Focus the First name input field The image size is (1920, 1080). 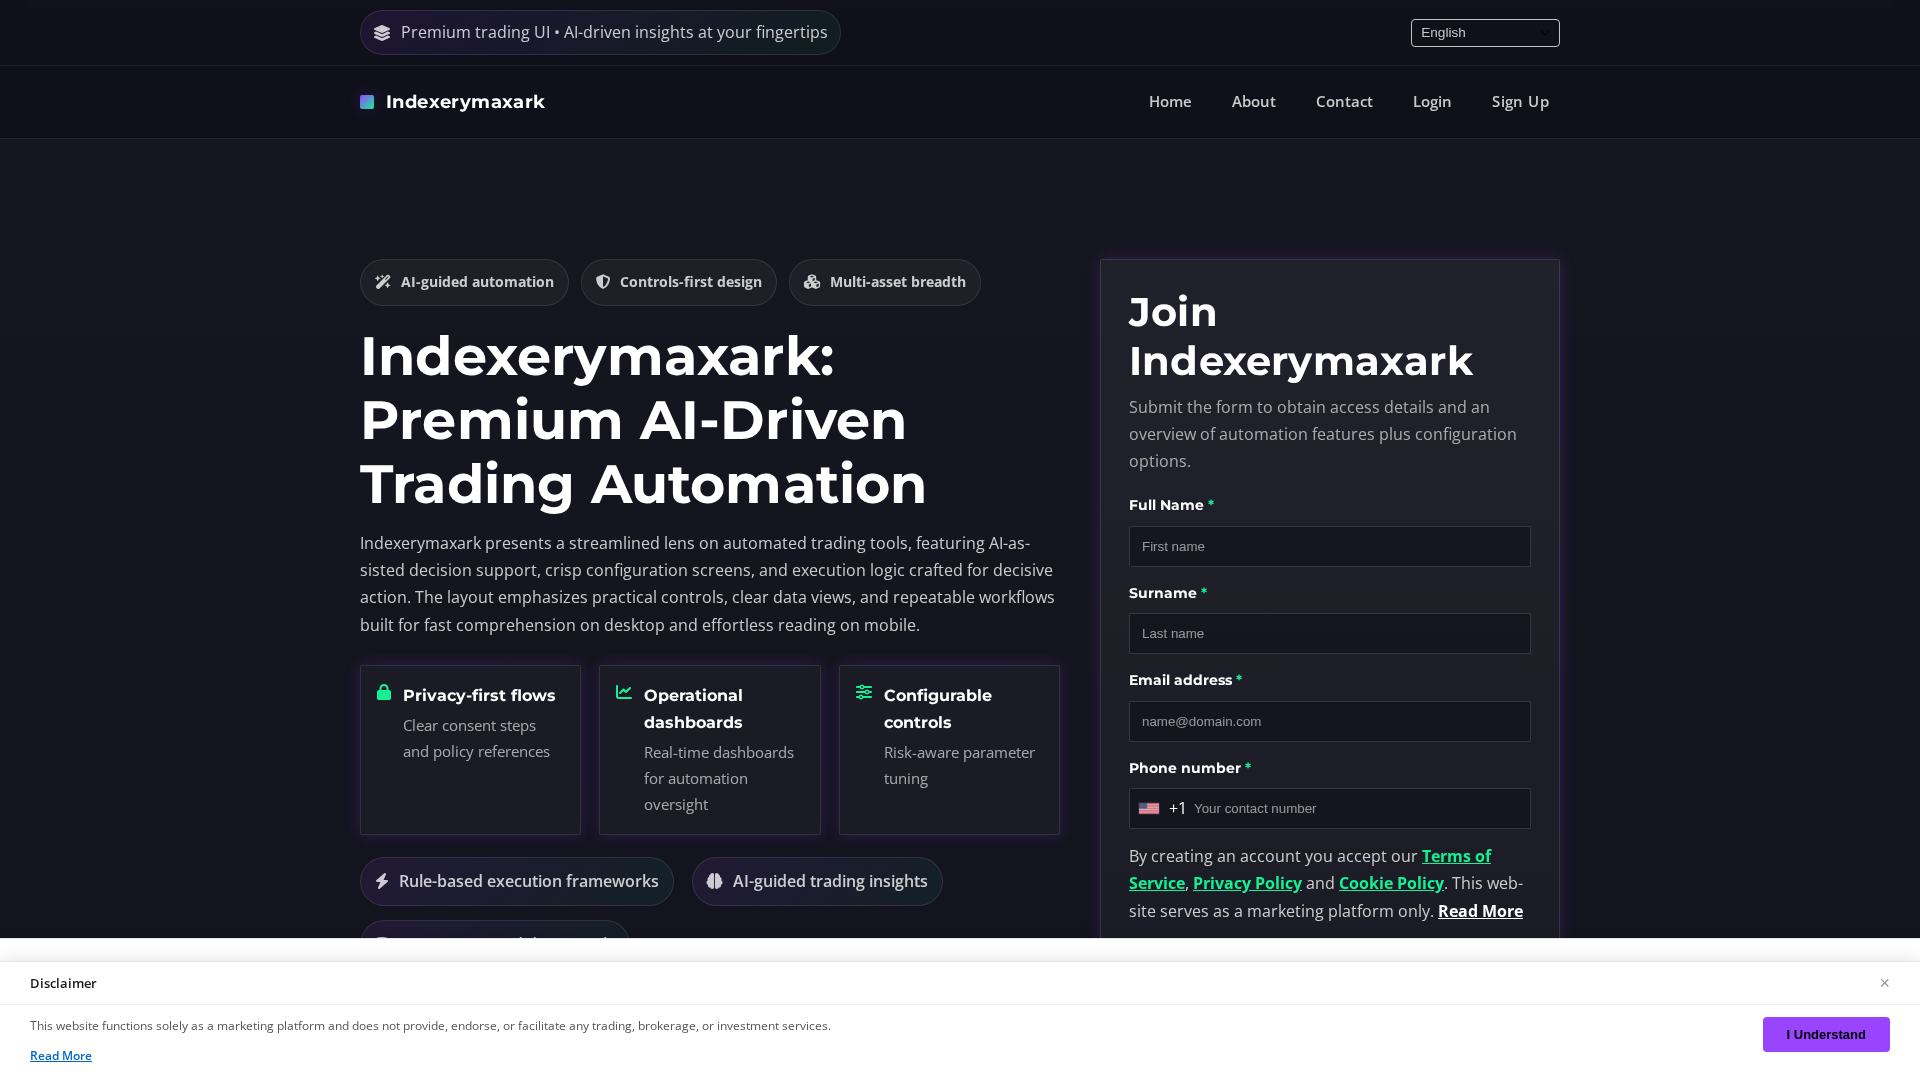[1329, 547]
